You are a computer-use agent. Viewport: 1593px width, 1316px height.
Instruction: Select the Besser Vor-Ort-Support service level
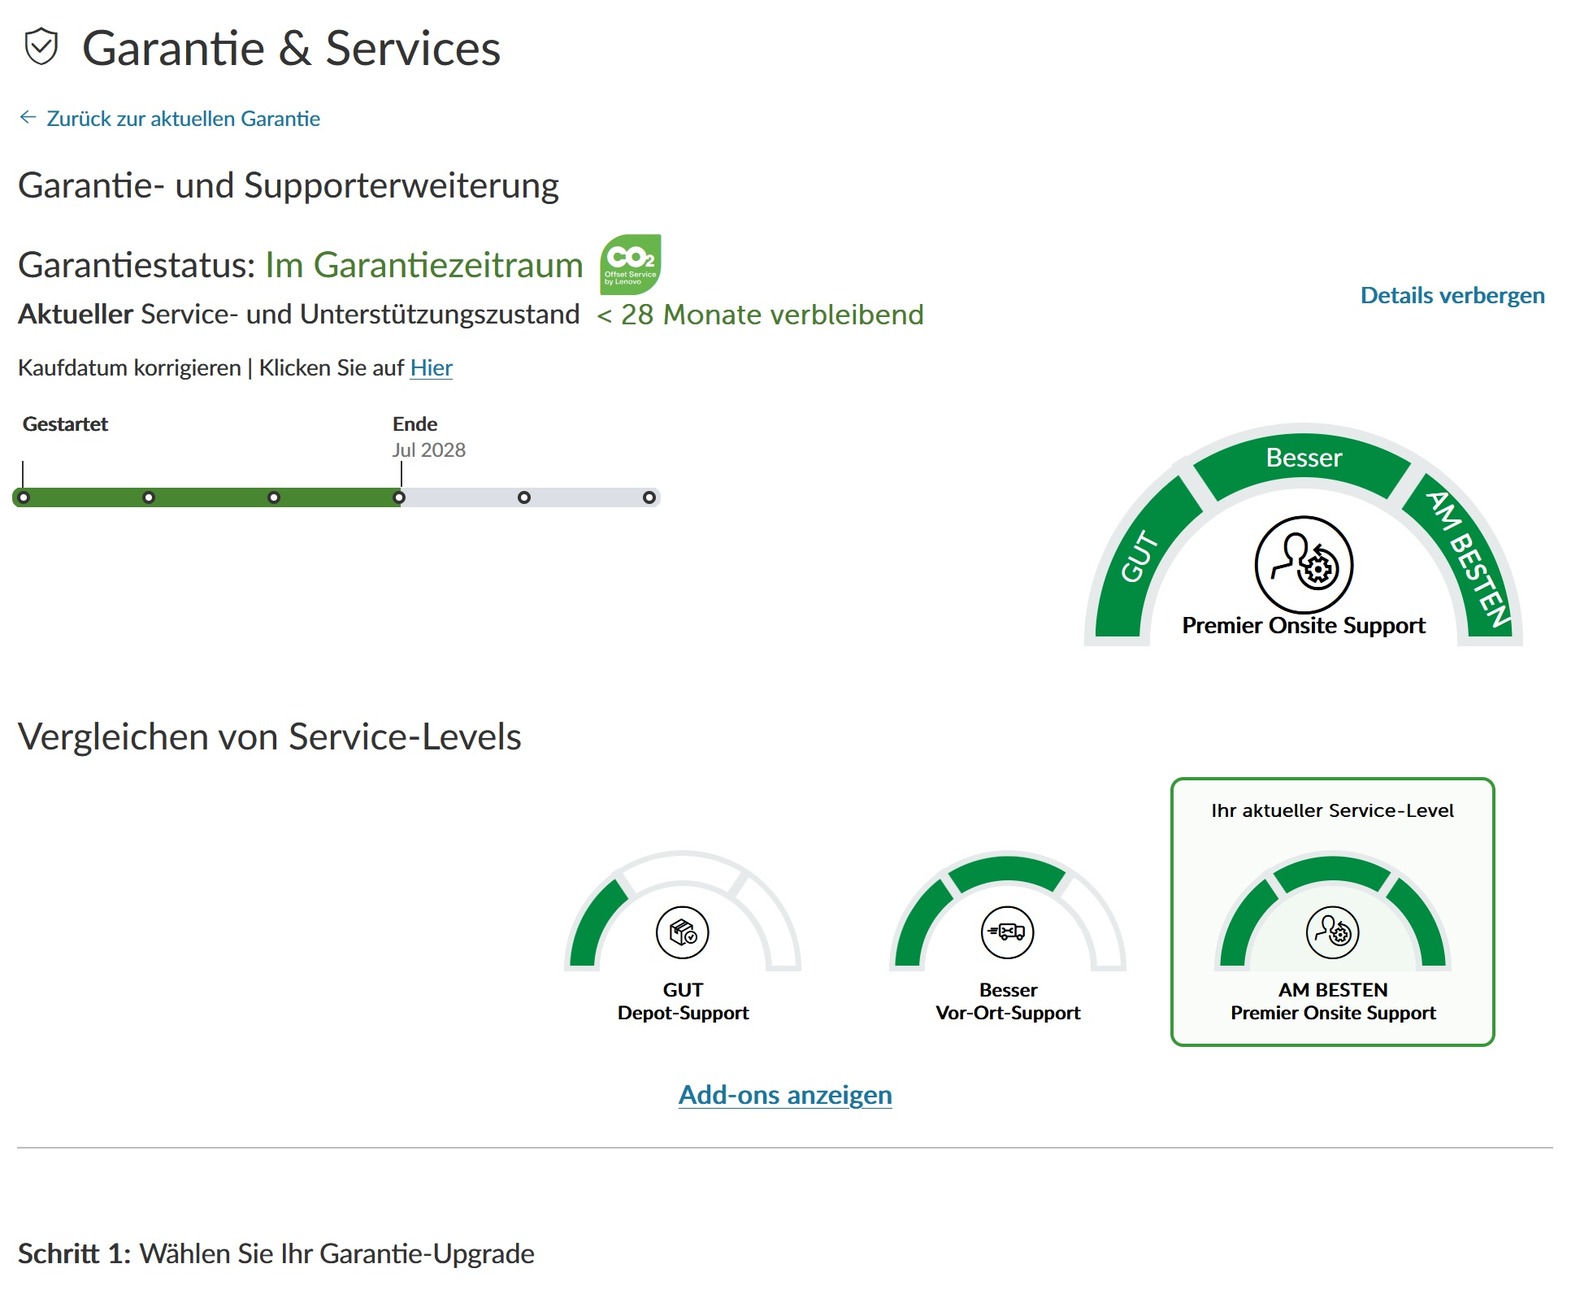[x=1008, y=1001]
